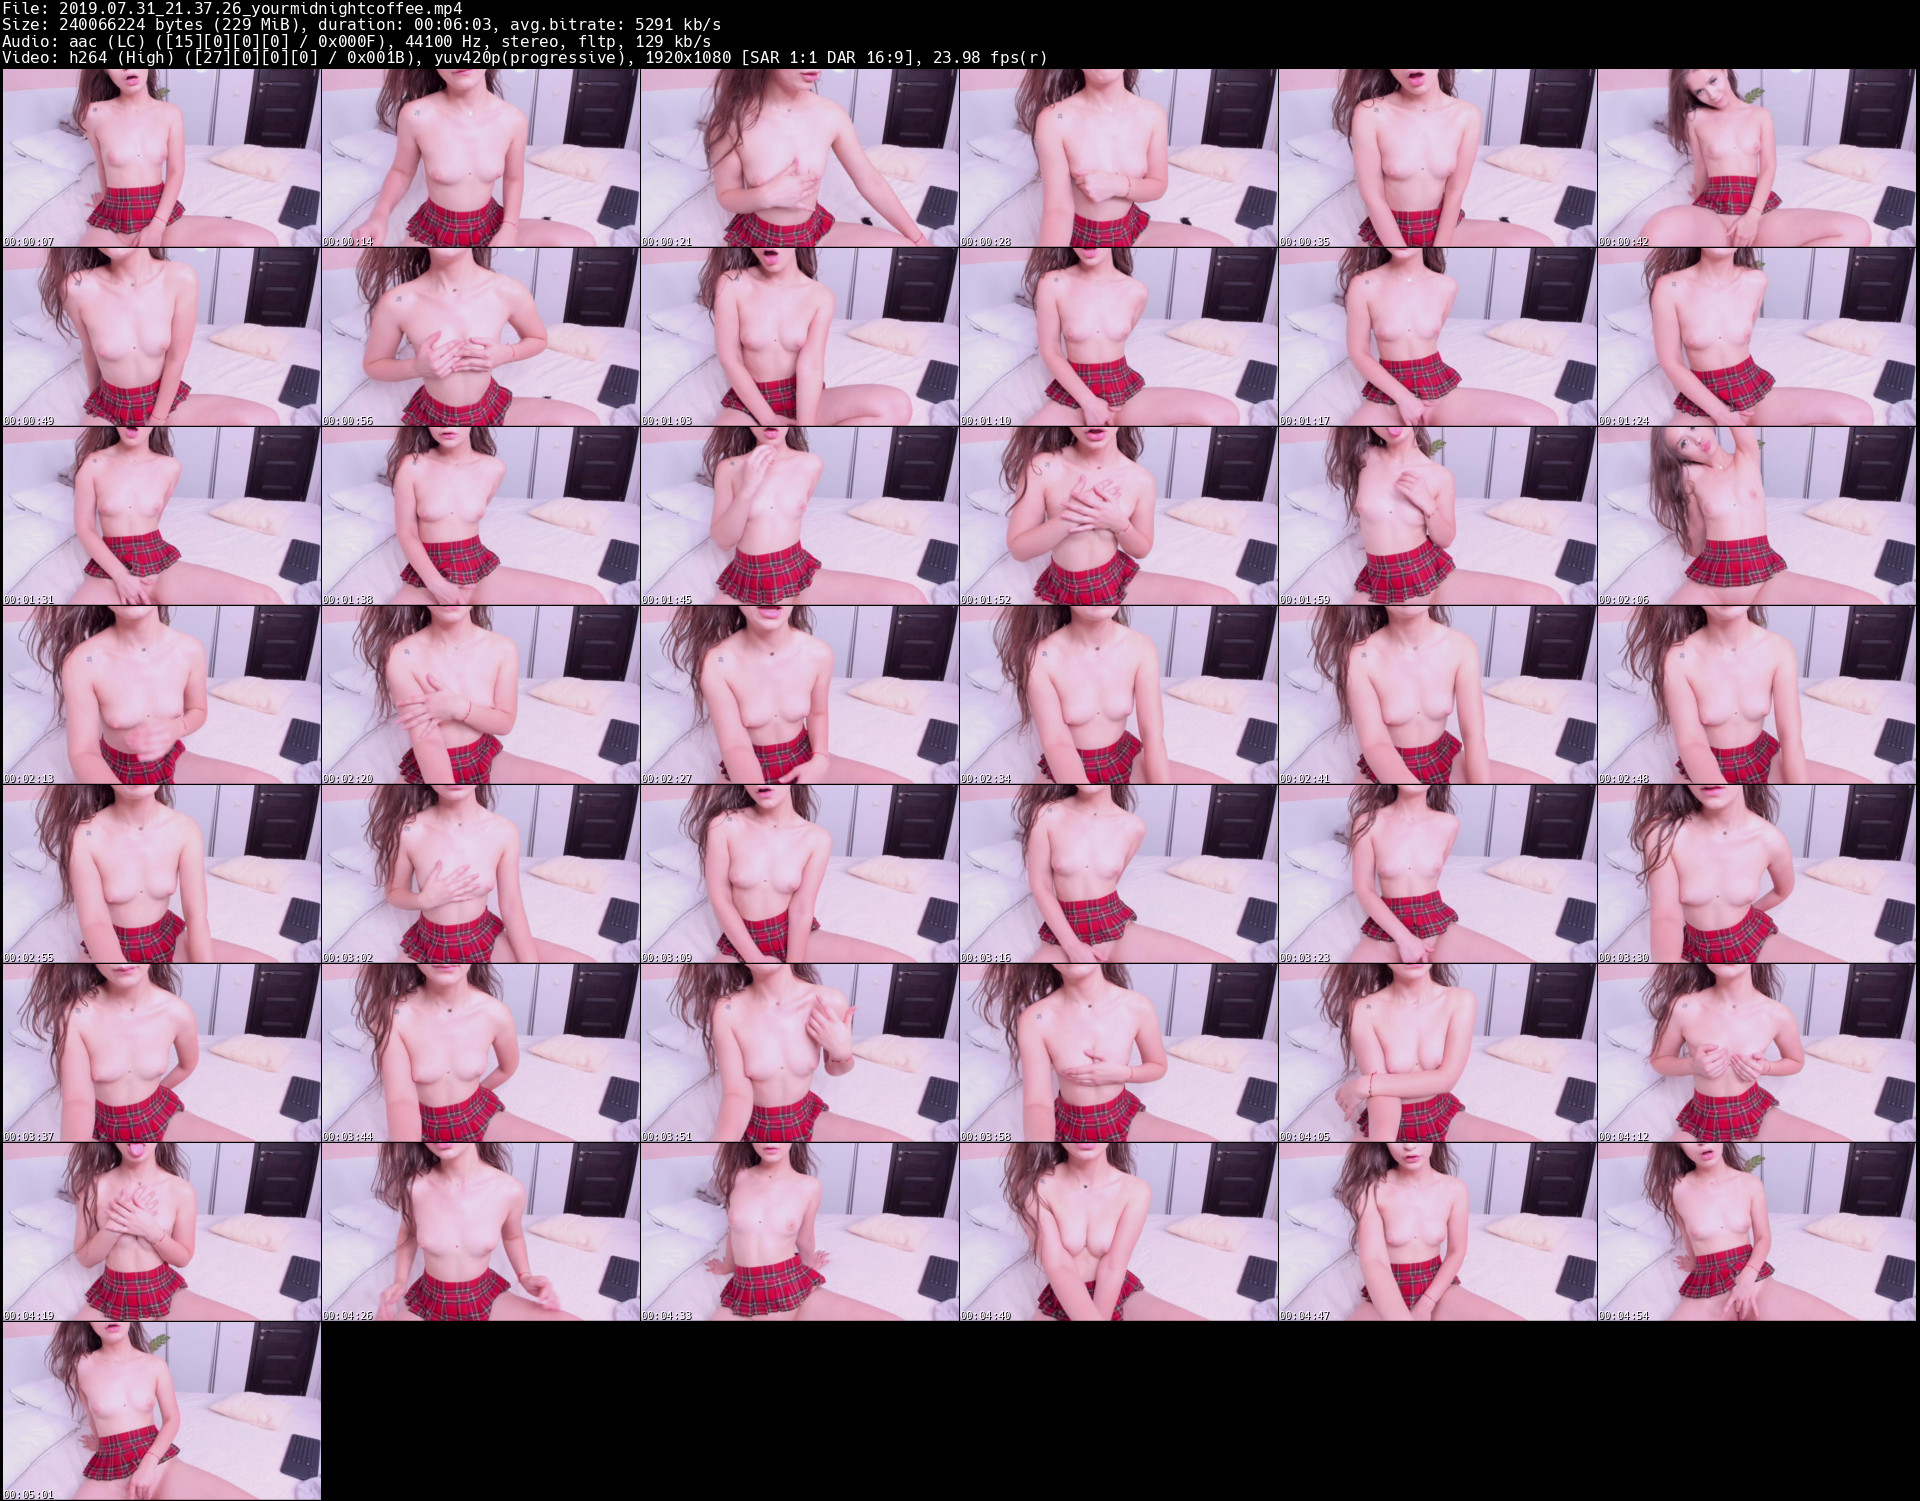Viewport: 1920px width, 1501px height.
Task: Pick the thumbnail at 00:04:54
Action: [x=1757, y=1232]
